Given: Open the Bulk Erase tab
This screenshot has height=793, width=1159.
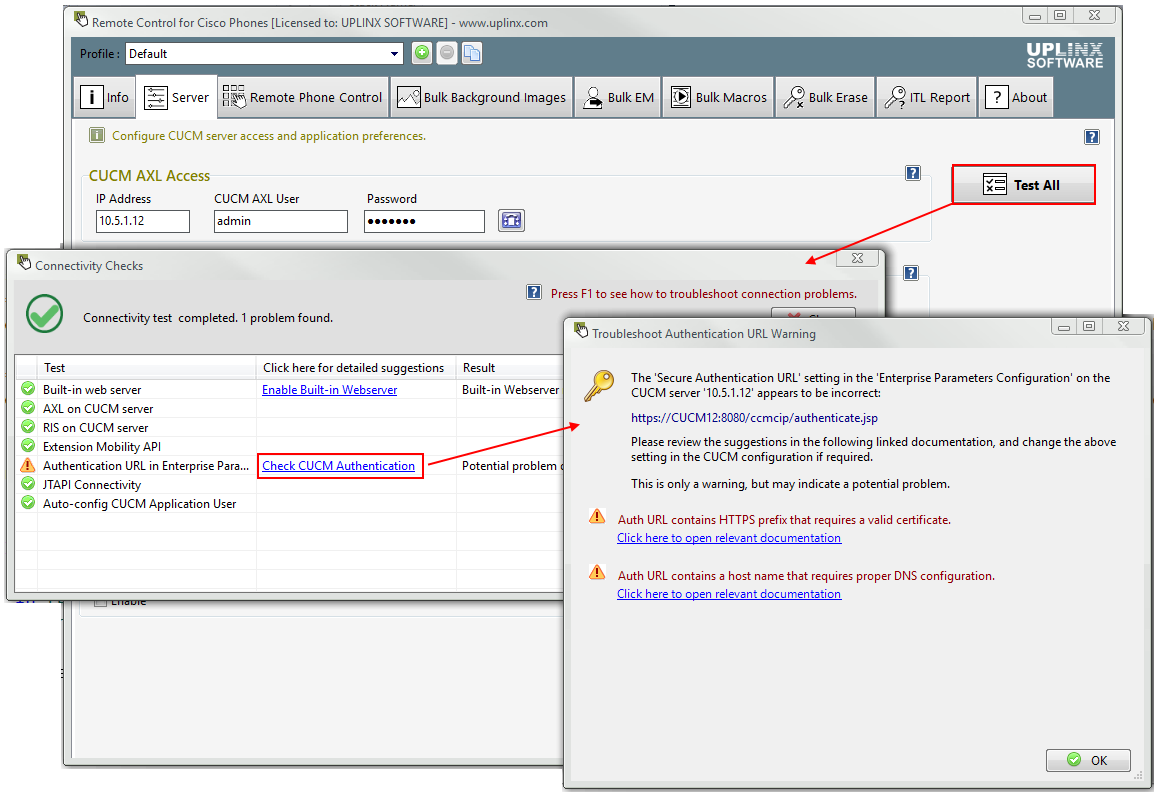Looking at the screenshot, I should [x=825, y=98].
